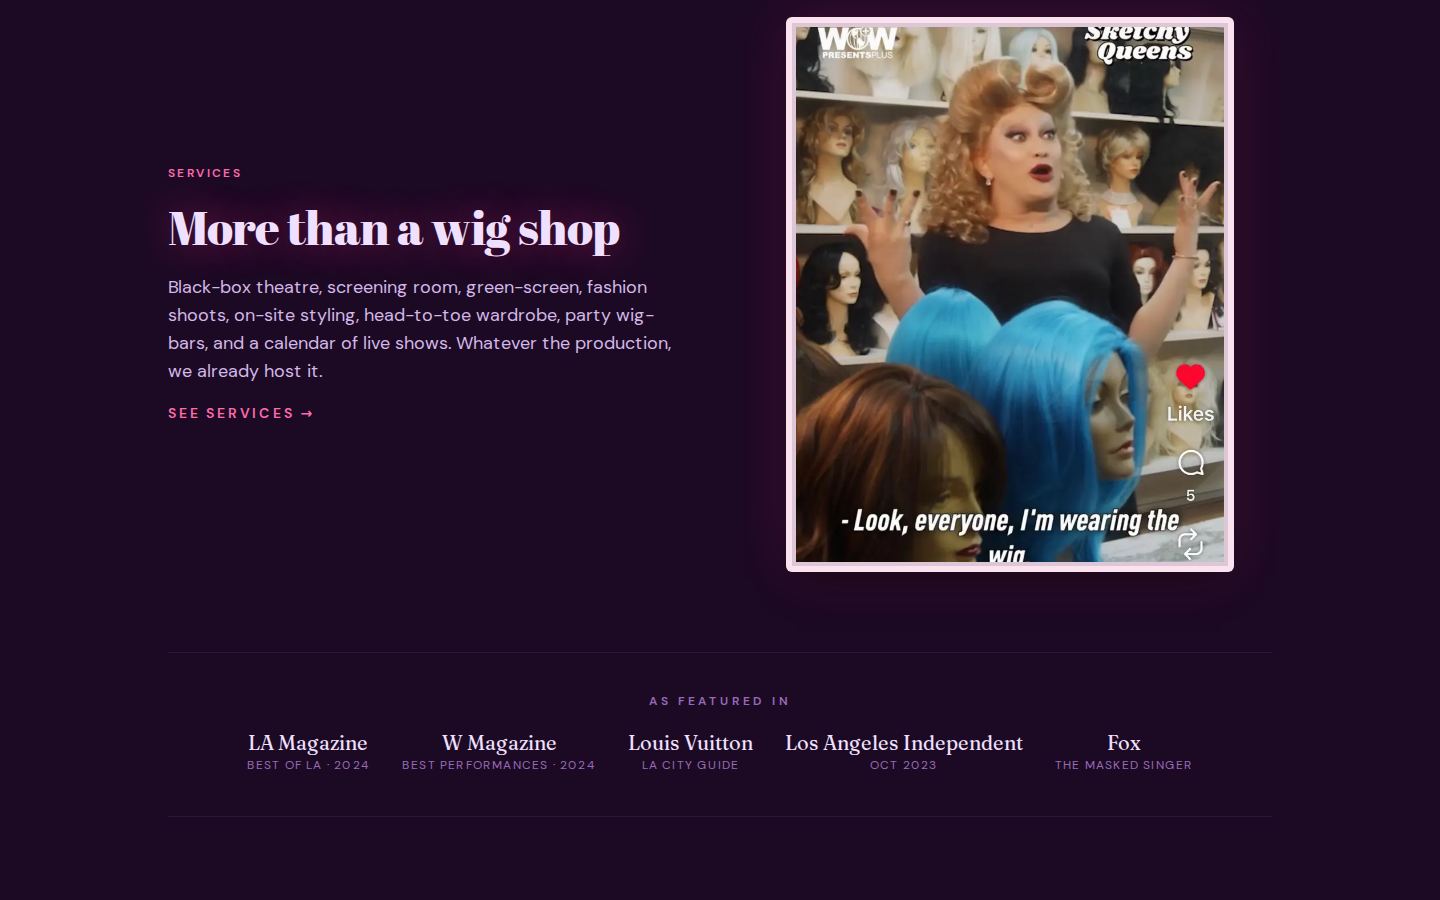Screen dimensions: 1440x900
Task: Click the 'BEST PERFORMANCES · 2024' caption
Action: [x=499, y=765]
